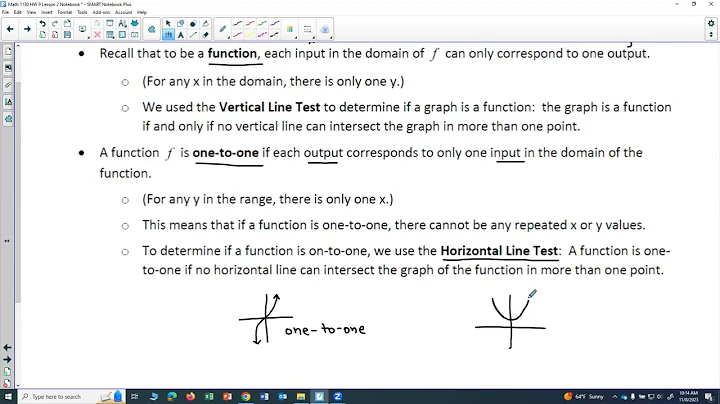The height and width of the screenshot is (404, 720).
Task: Open the Account menu
Action: [x=123, y=12]
